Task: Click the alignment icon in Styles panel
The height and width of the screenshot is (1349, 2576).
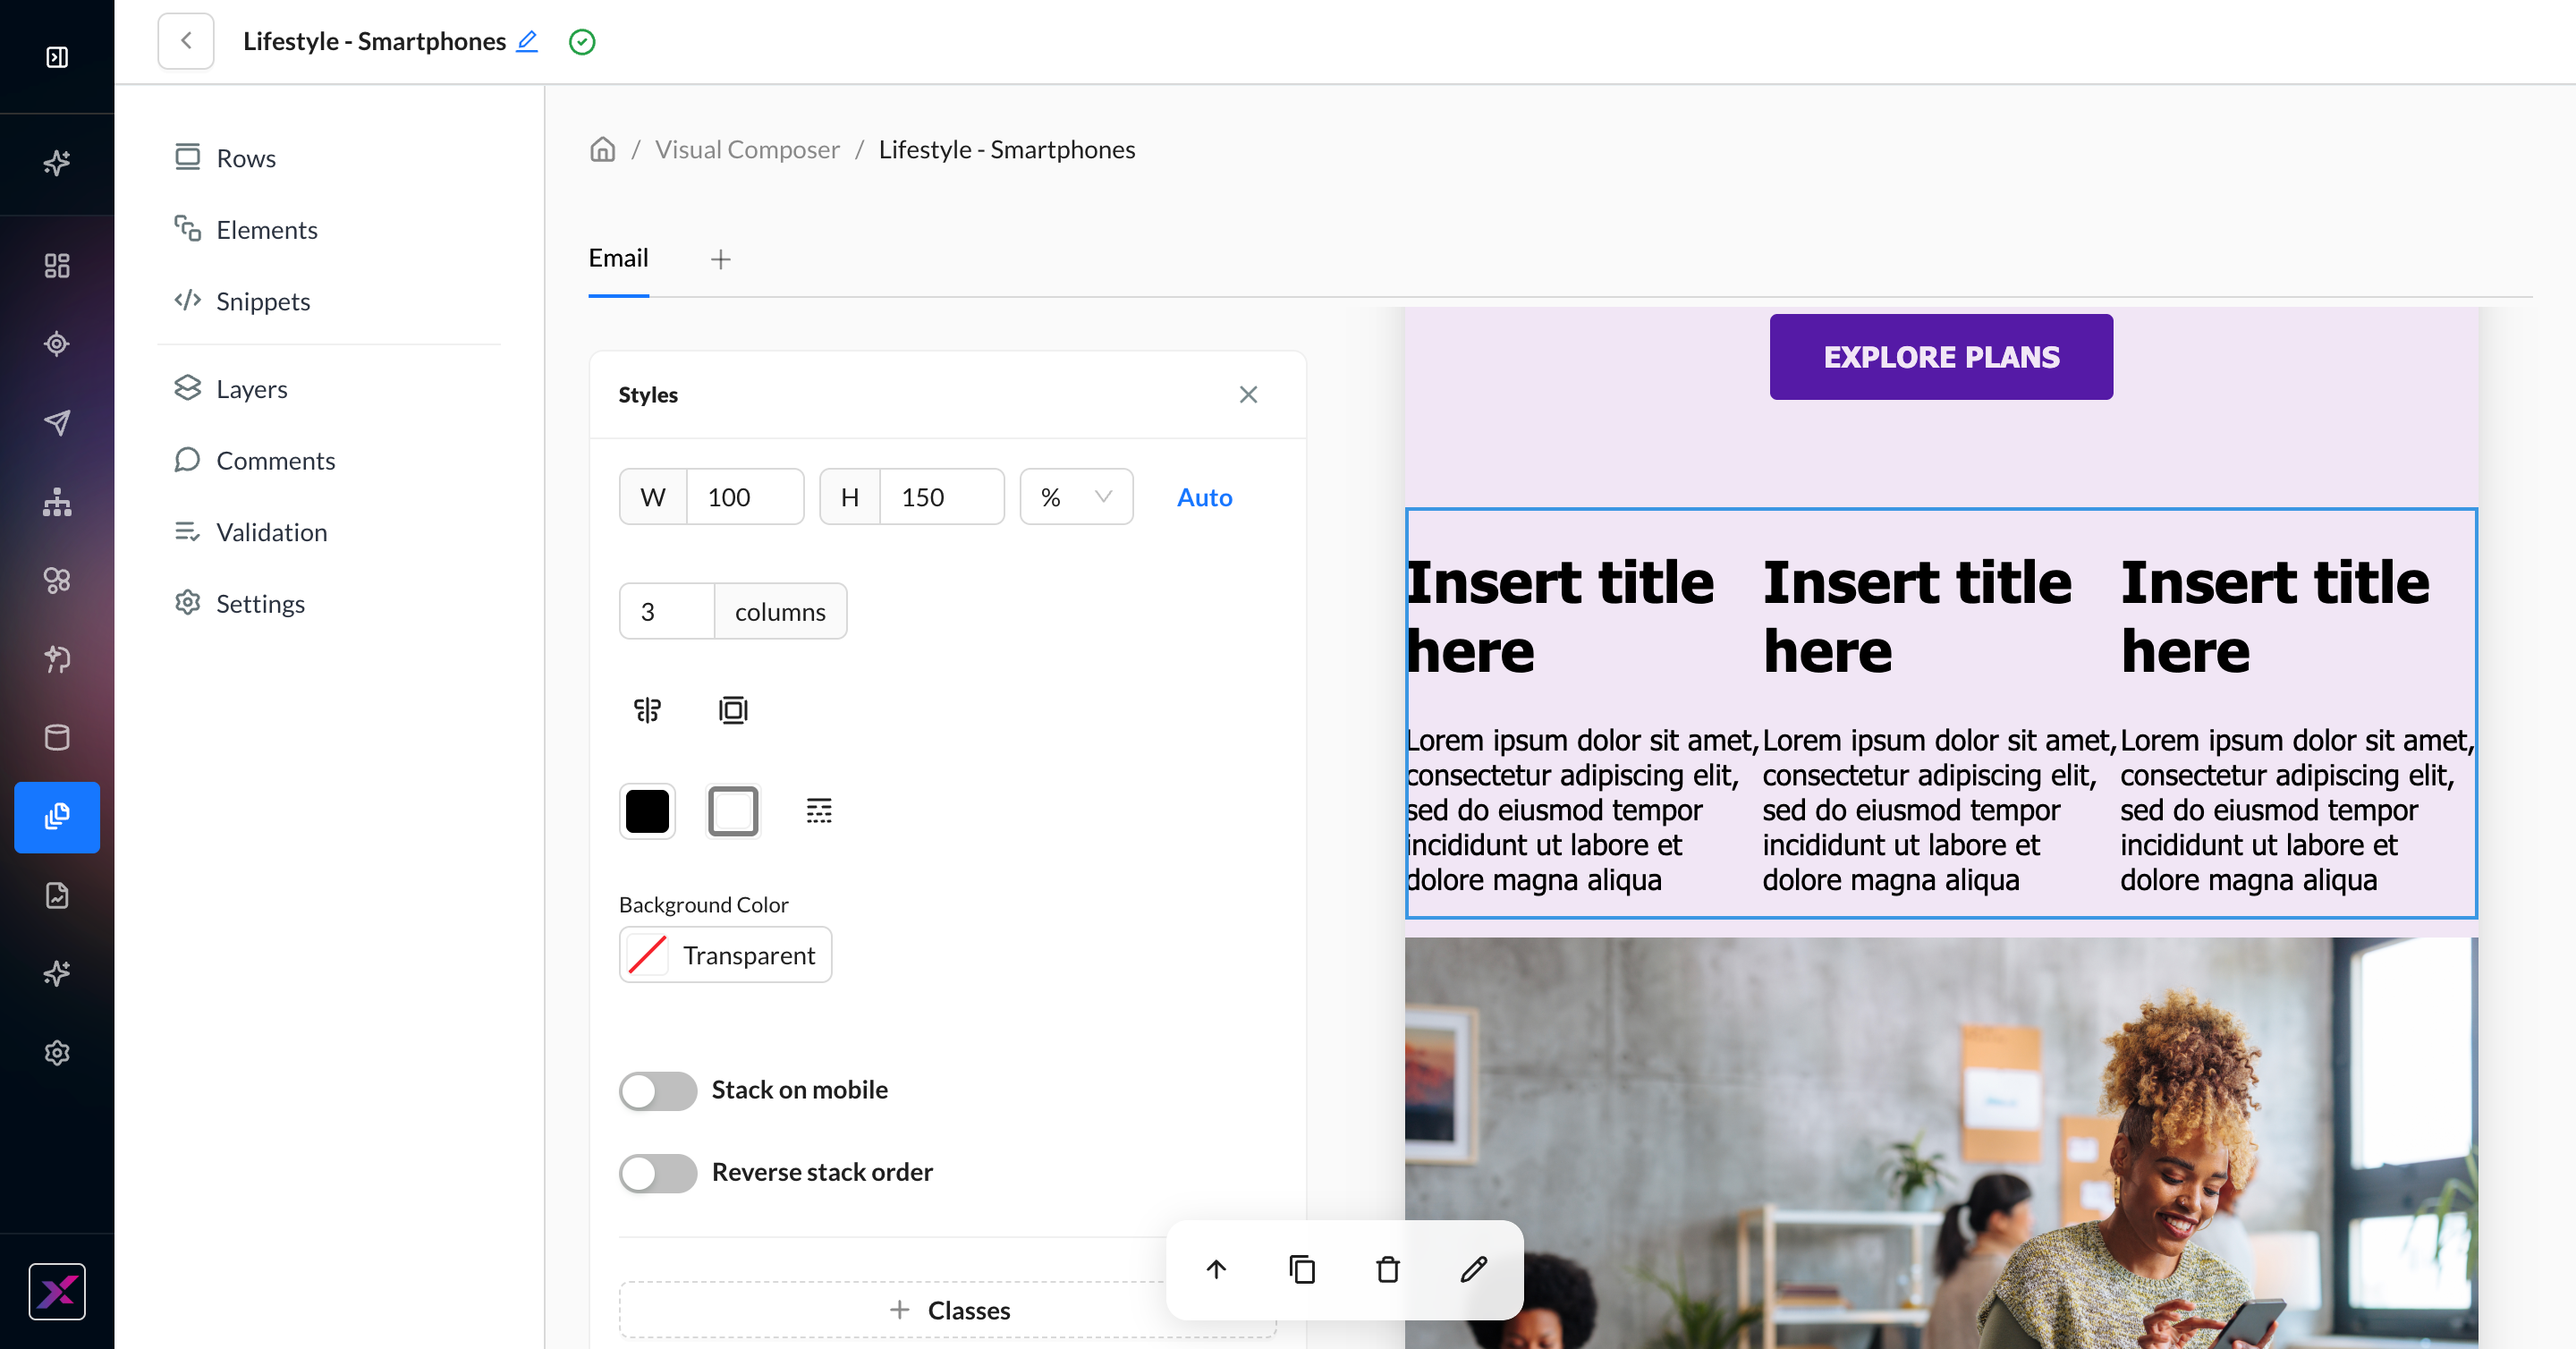Action: [648, 710]
